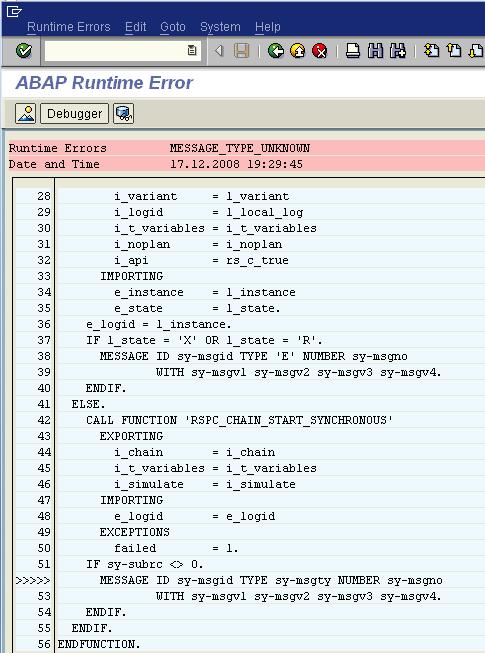The width and height of the screenshot is (485, 653).
Task: Click the >>>>> error line marker
Action: pyautogui.click(x=32, y=580)
